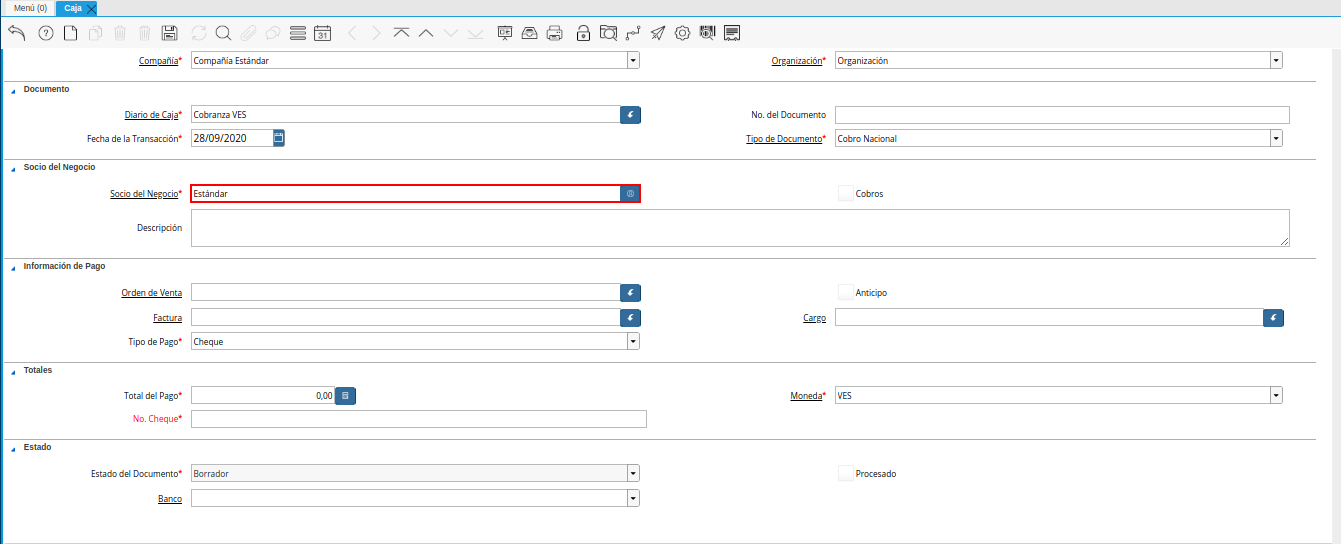Image resolution: width=1341 pixels, height=544 pixels.
Task: Open the Tipo de Documento dropdown
Action: click(x=1275, y=139)
